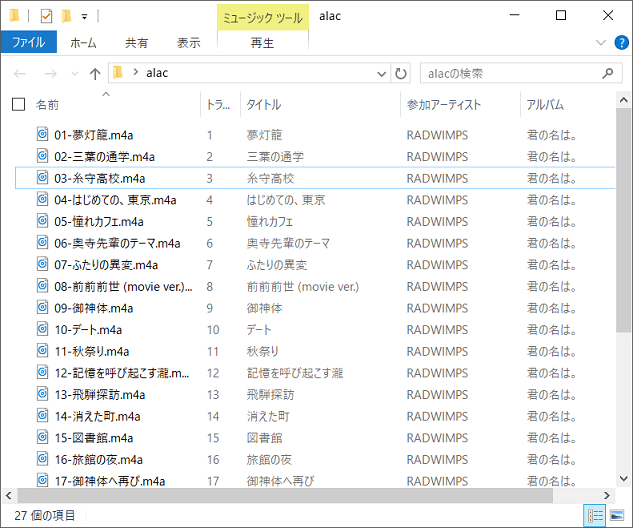Go up one folder level
The height and width of the screenshot is (528, 633).
[95, 73]
